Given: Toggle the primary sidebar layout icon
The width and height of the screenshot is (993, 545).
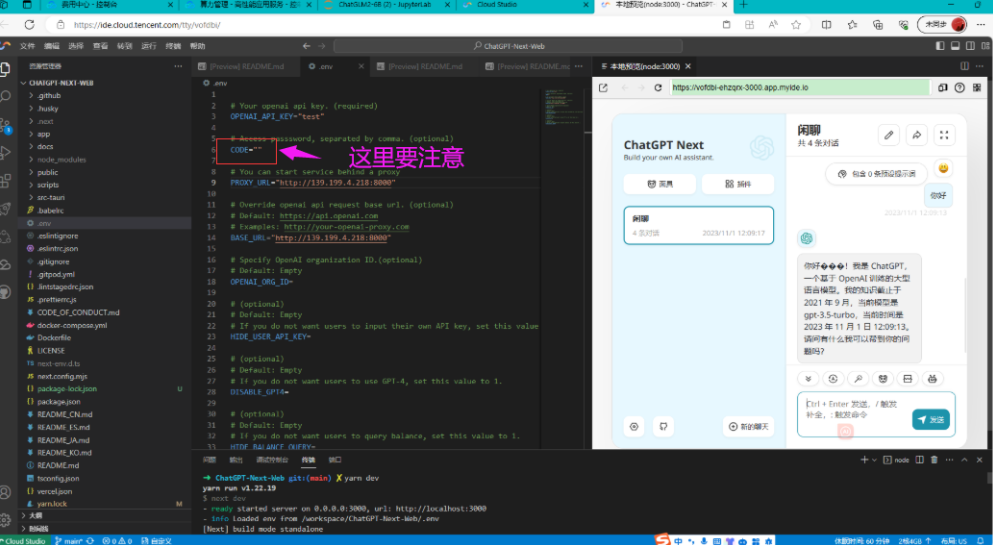Looking at the screenshot, I should tap(940, 46).
